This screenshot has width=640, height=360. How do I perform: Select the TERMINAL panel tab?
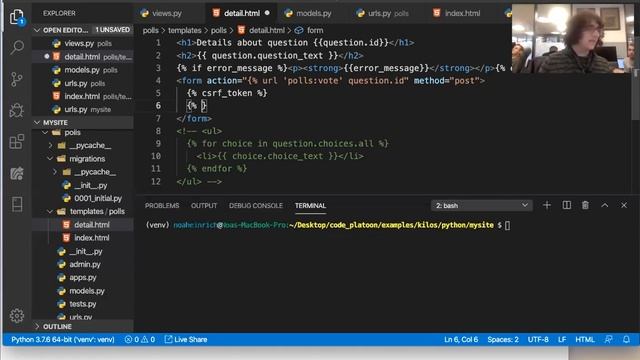[x=310, y=206]
